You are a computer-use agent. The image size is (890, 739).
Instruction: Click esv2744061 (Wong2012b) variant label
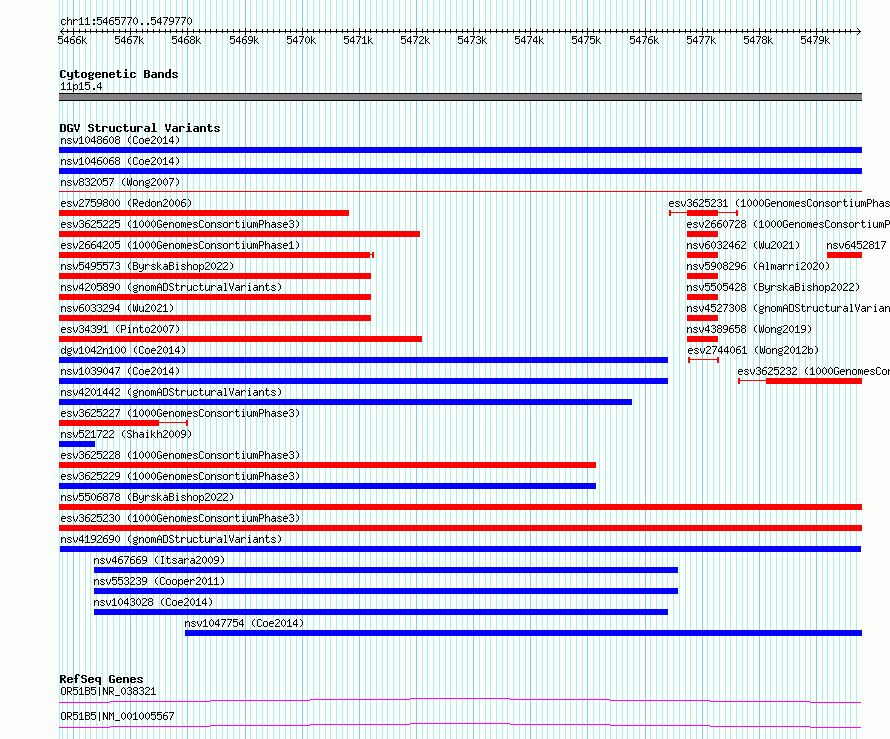coord(753,350)
